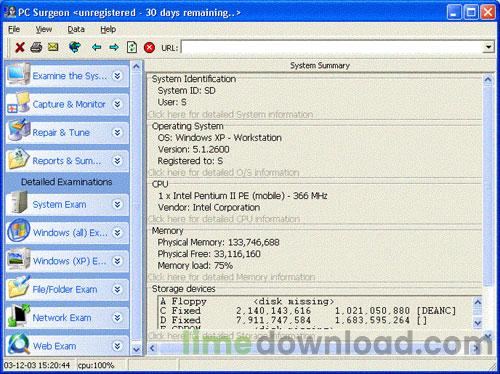The width and height of the screenshot is (500, 374).
Task: Expand the System Exam chevron
Action: point(117,204)
